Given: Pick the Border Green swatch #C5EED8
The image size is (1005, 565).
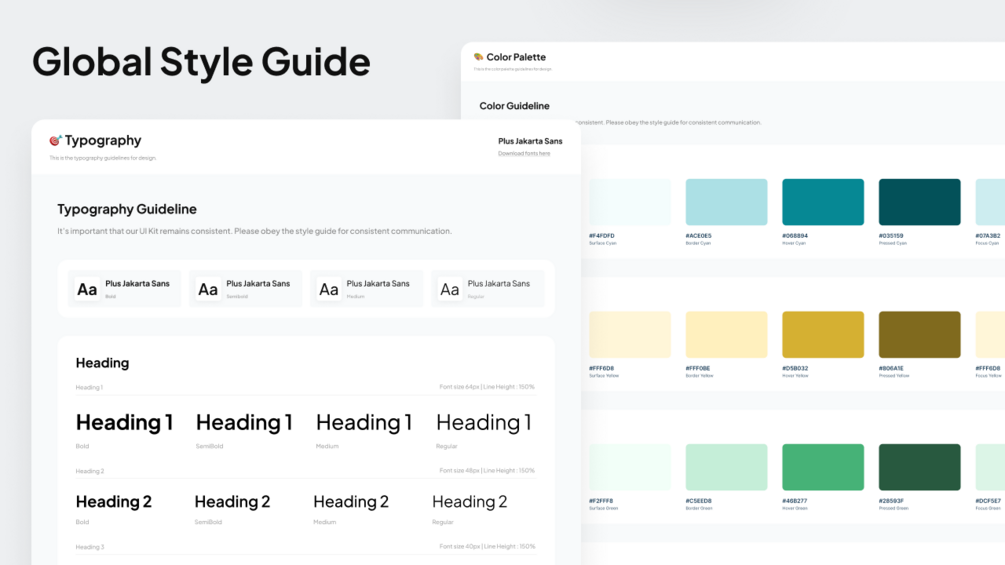Looking at the screenshot, I should [x=726, y=467].
